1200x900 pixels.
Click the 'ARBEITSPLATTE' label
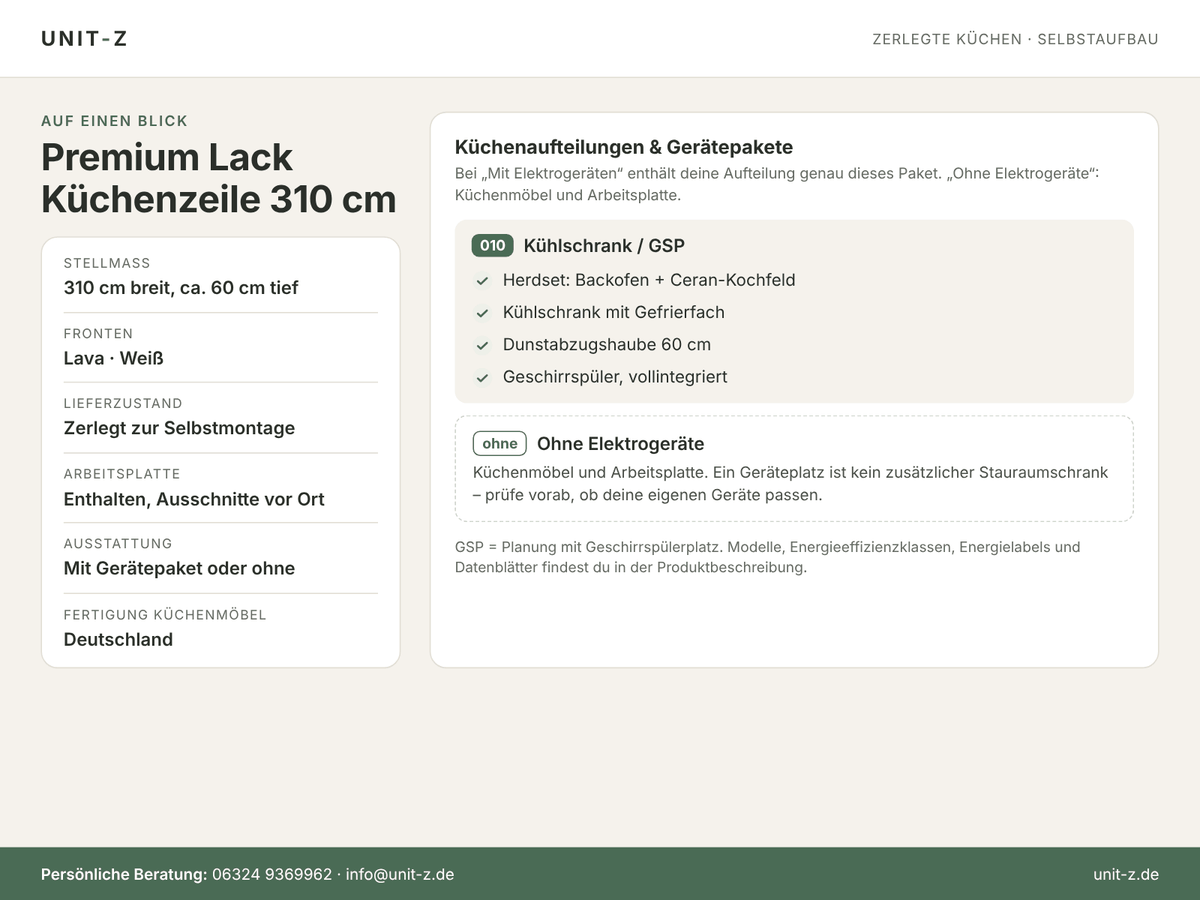[x=123, y=473]
